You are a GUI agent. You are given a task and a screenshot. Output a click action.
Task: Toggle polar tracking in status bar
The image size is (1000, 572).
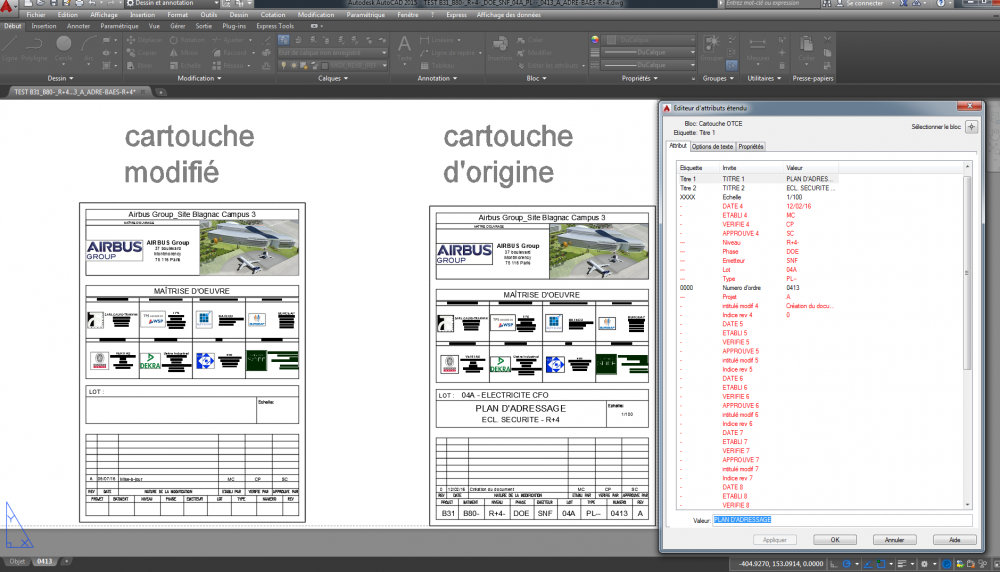846,564
